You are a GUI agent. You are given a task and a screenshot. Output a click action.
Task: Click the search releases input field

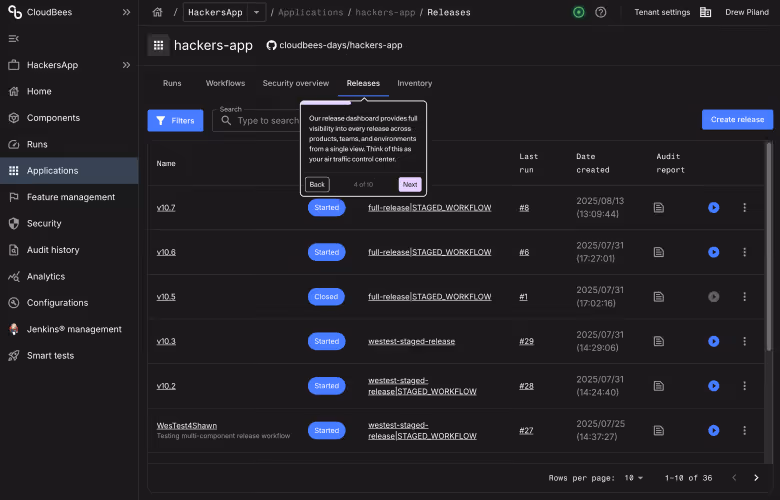tap(257, 120)
